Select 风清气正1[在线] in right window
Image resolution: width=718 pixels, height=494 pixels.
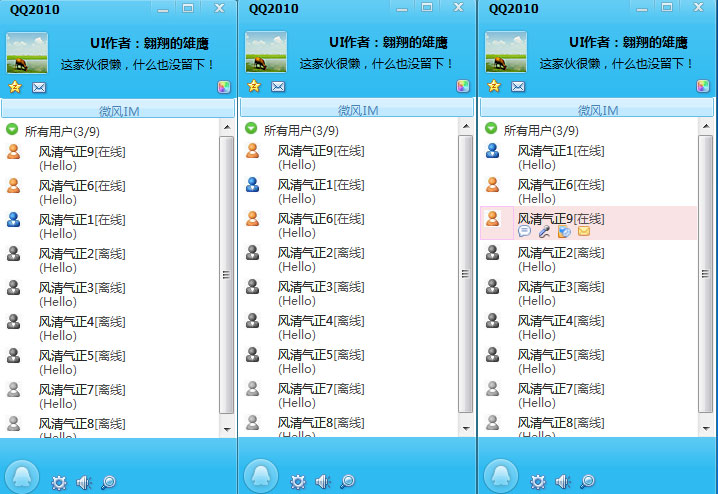tap(589, 157)
